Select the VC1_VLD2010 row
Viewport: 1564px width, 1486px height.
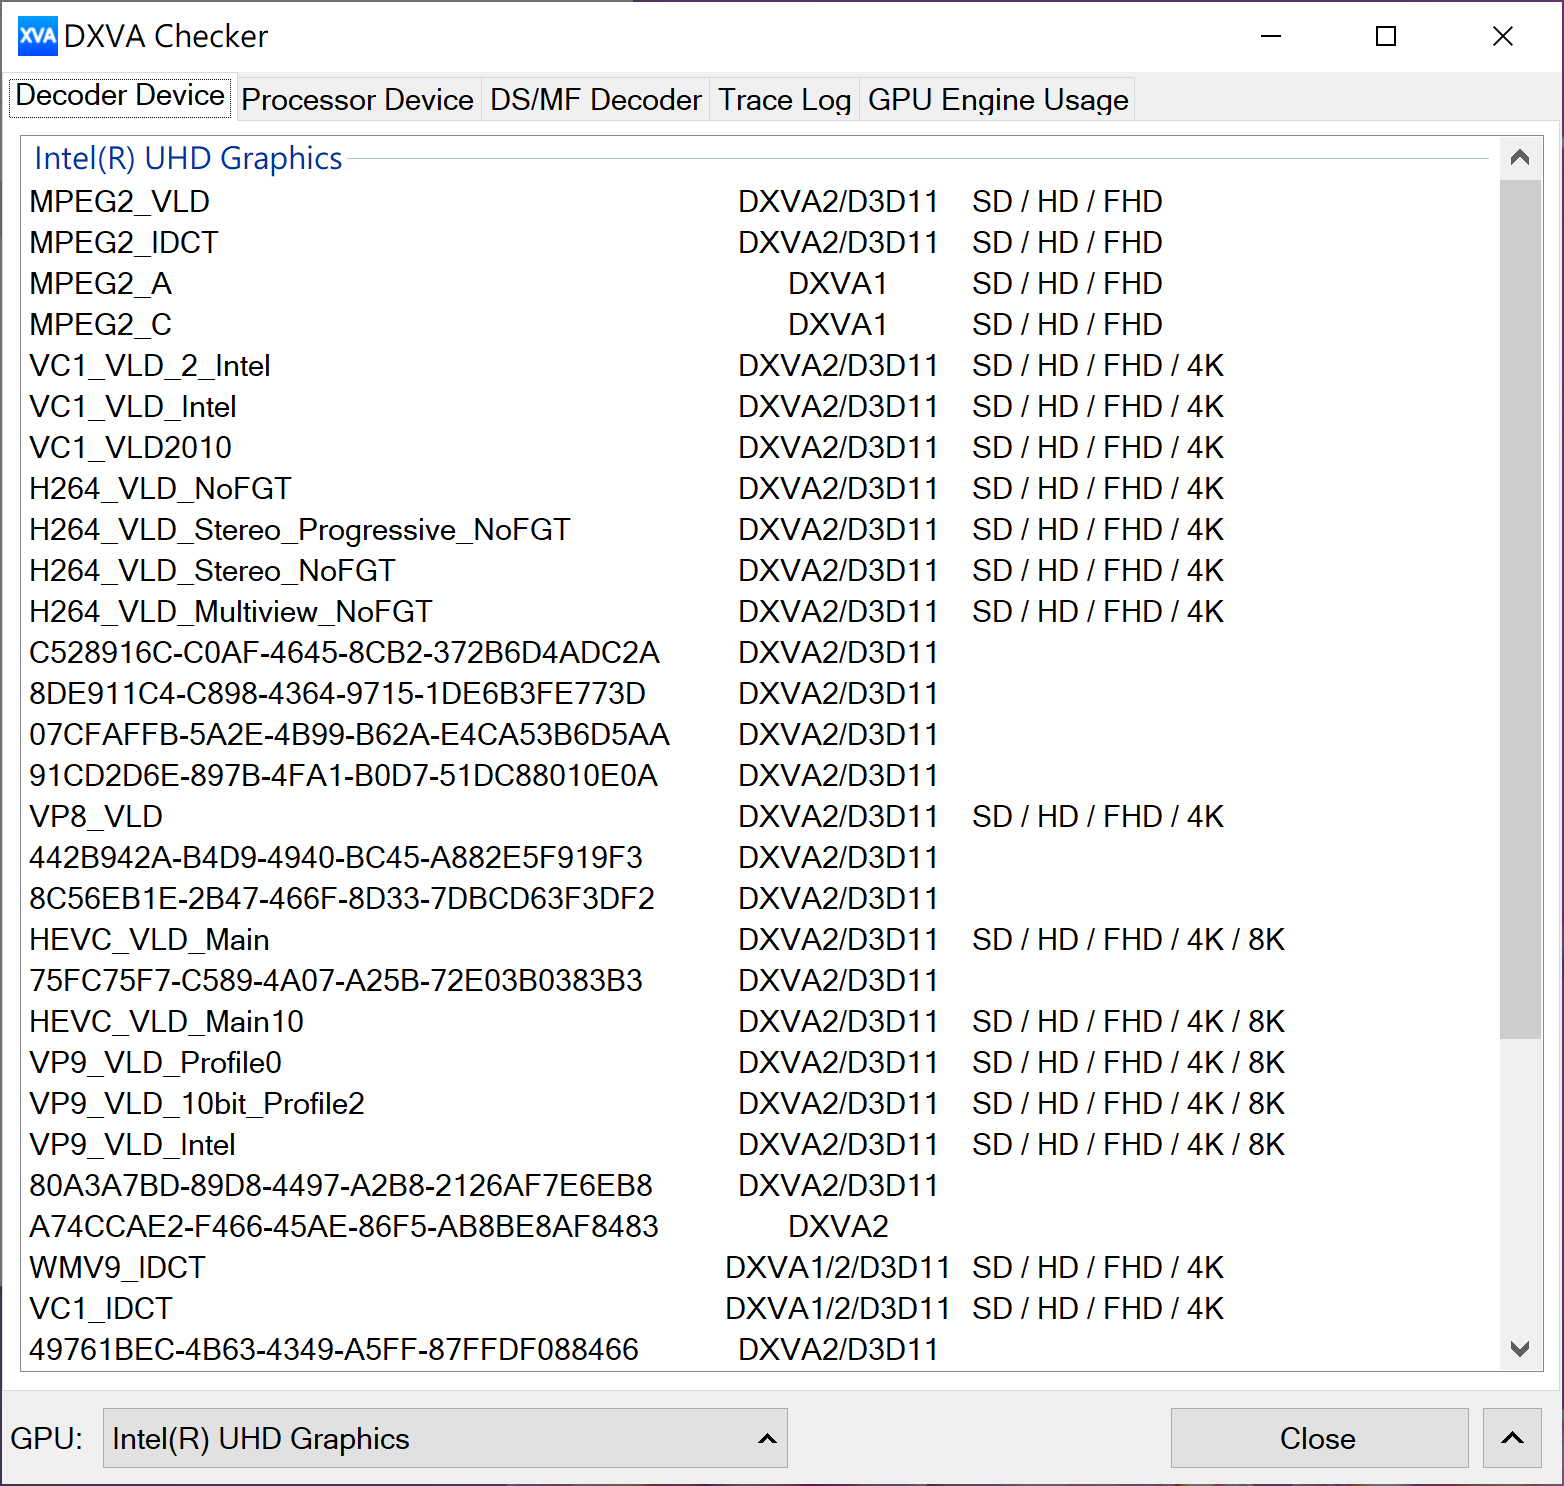[x=760, y=447]
